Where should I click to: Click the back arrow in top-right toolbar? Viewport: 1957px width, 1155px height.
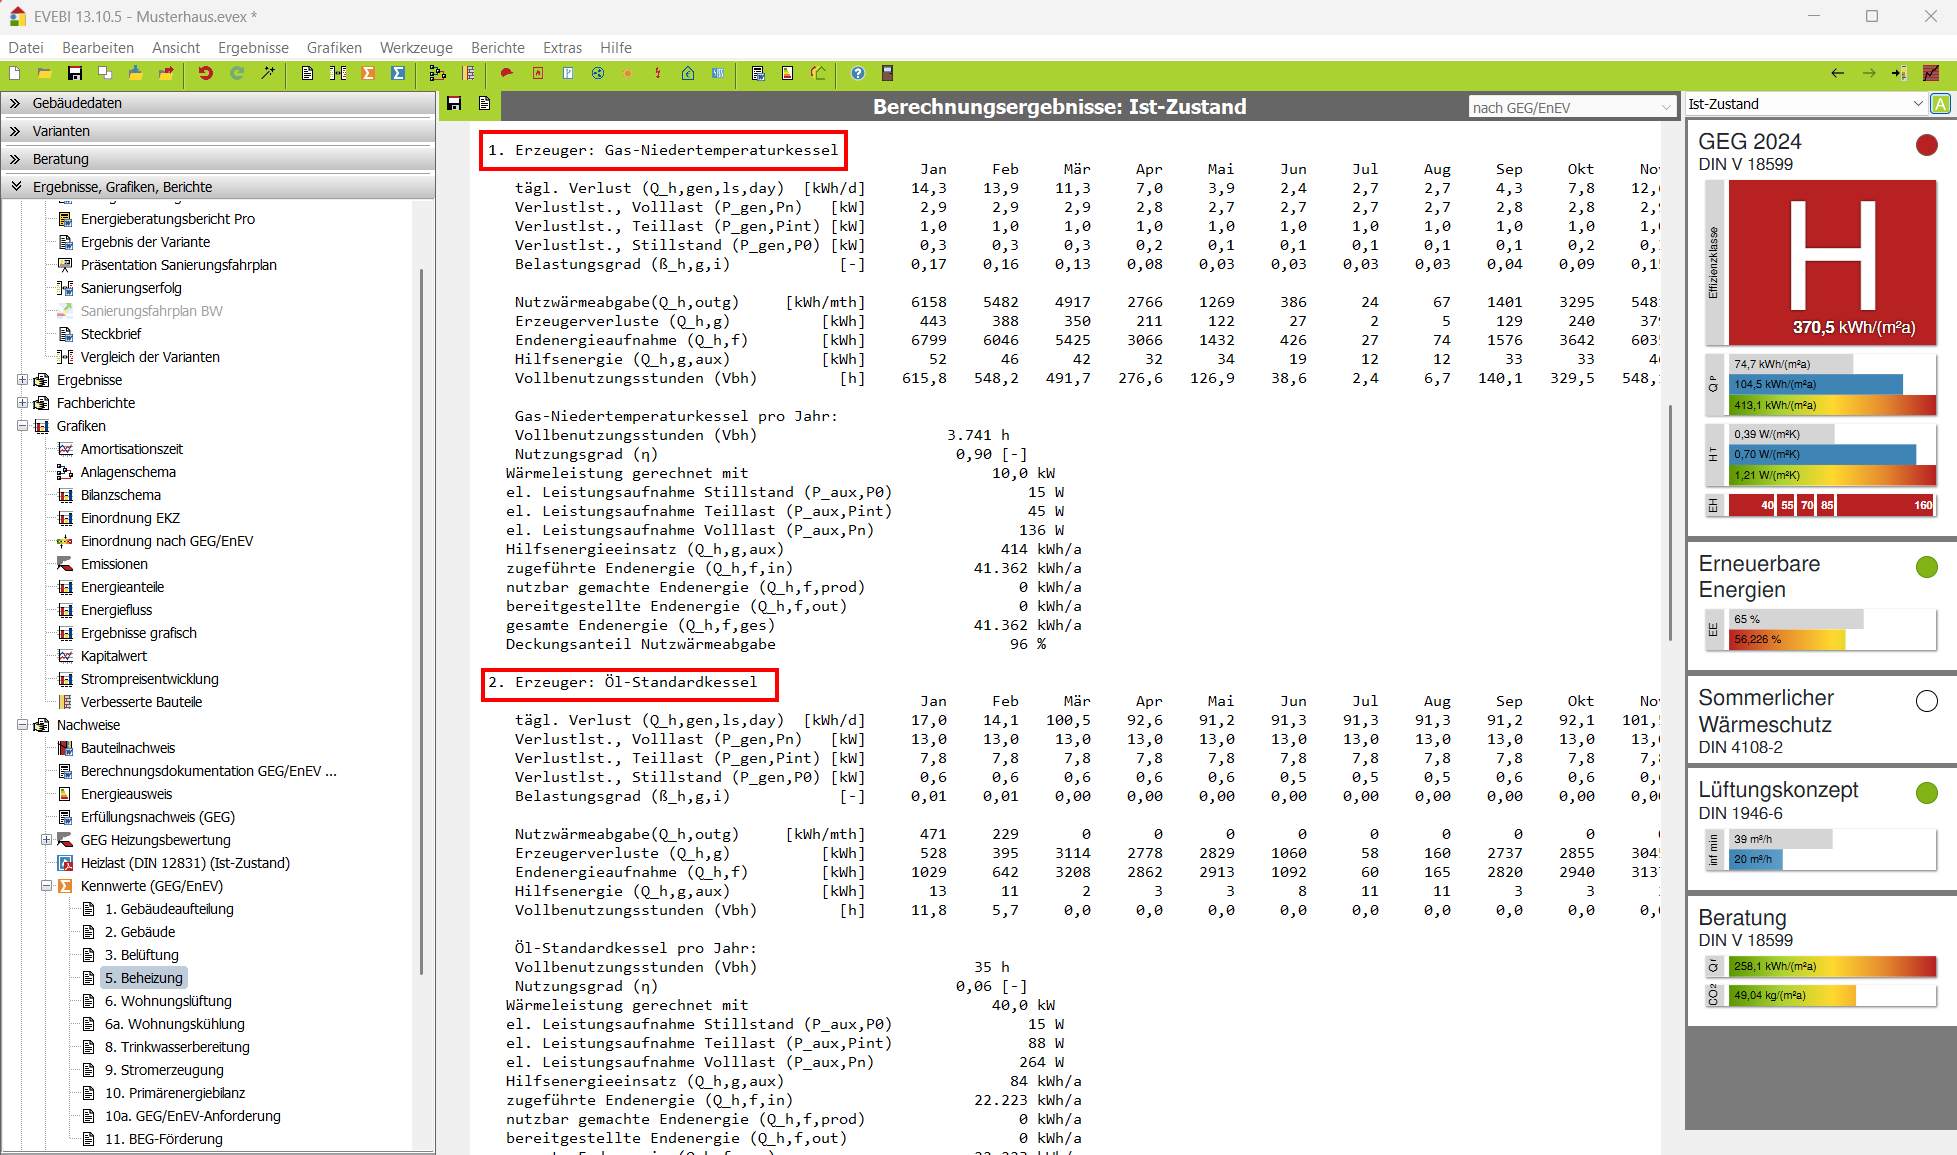[1837, 73]
